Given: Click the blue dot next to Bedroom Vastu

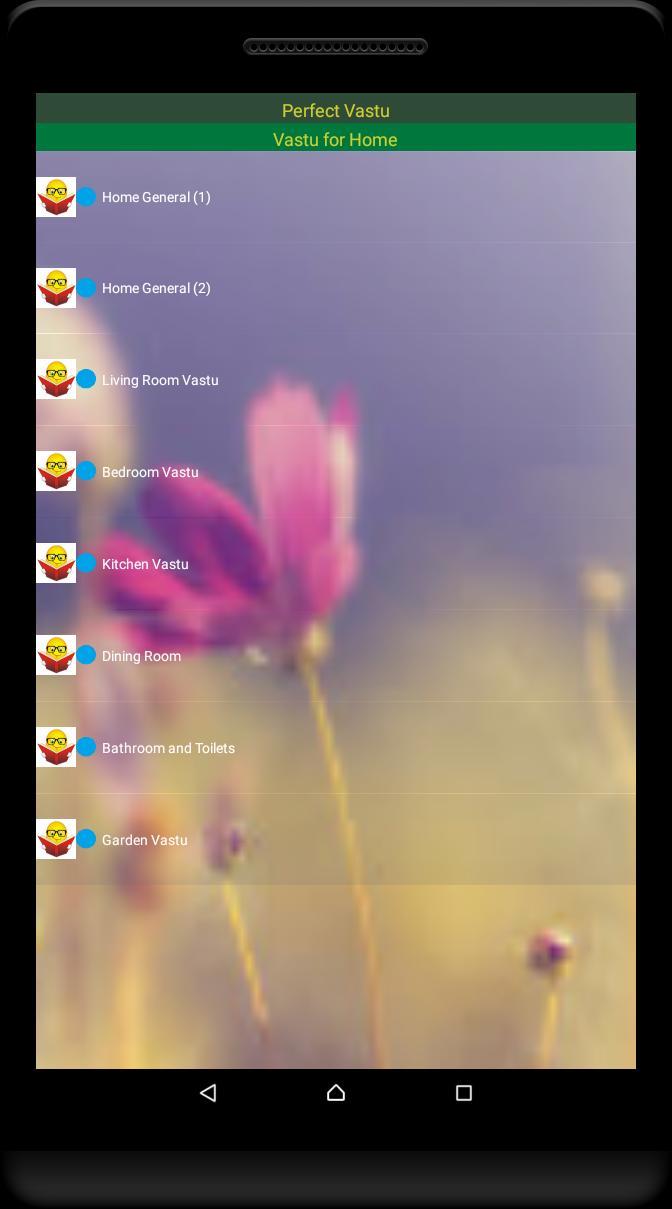Looking at the screenshot, I should coord(87,471).
